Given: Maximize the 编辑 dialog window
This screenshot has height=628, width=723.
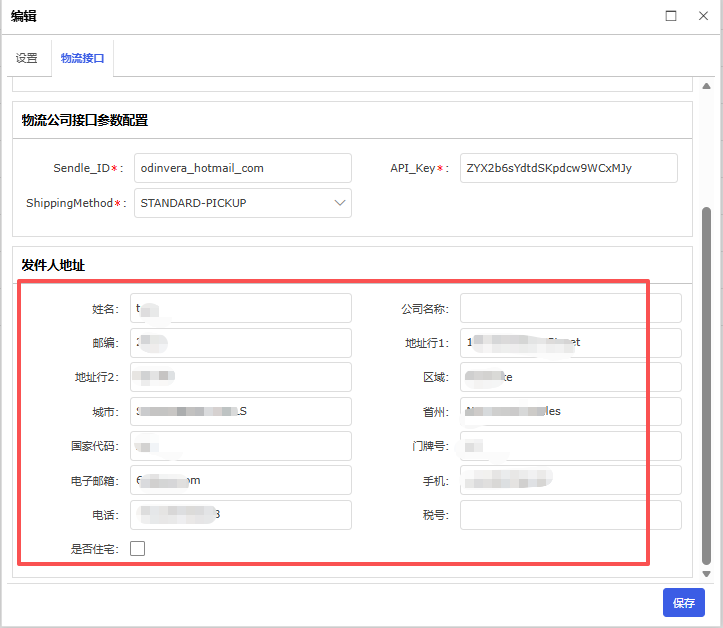Looking at the screenshot, I should coord(671,15).
